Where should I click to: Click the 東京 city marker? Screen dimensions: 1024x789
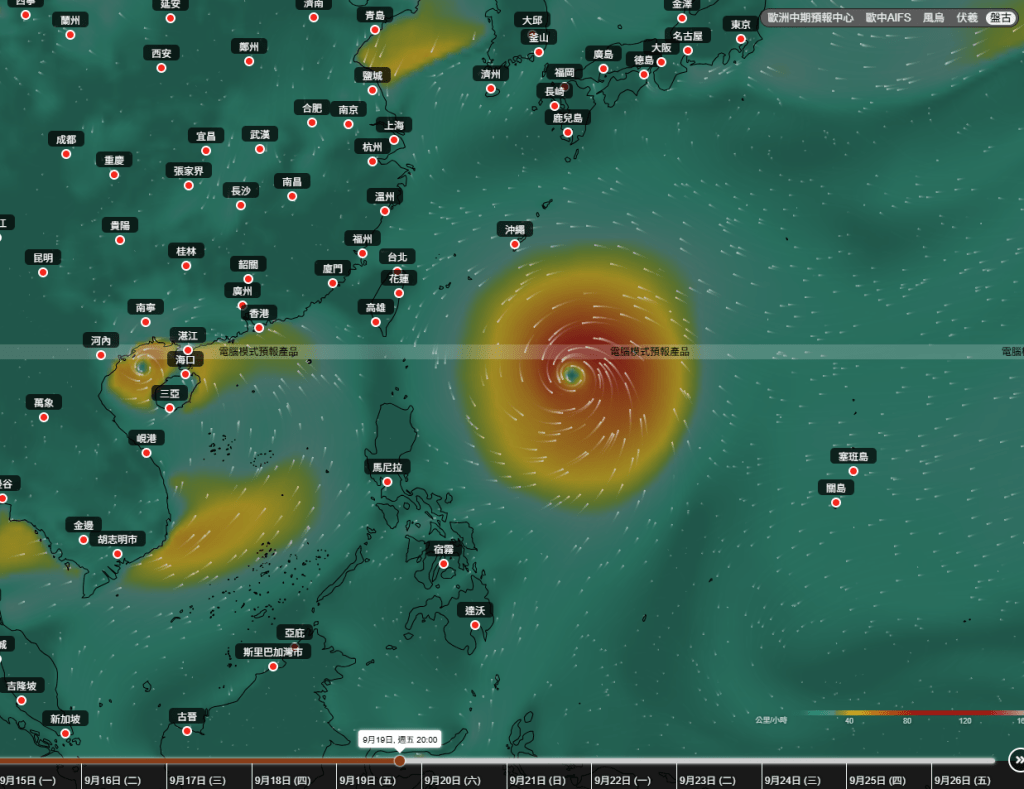click(741, 39)
